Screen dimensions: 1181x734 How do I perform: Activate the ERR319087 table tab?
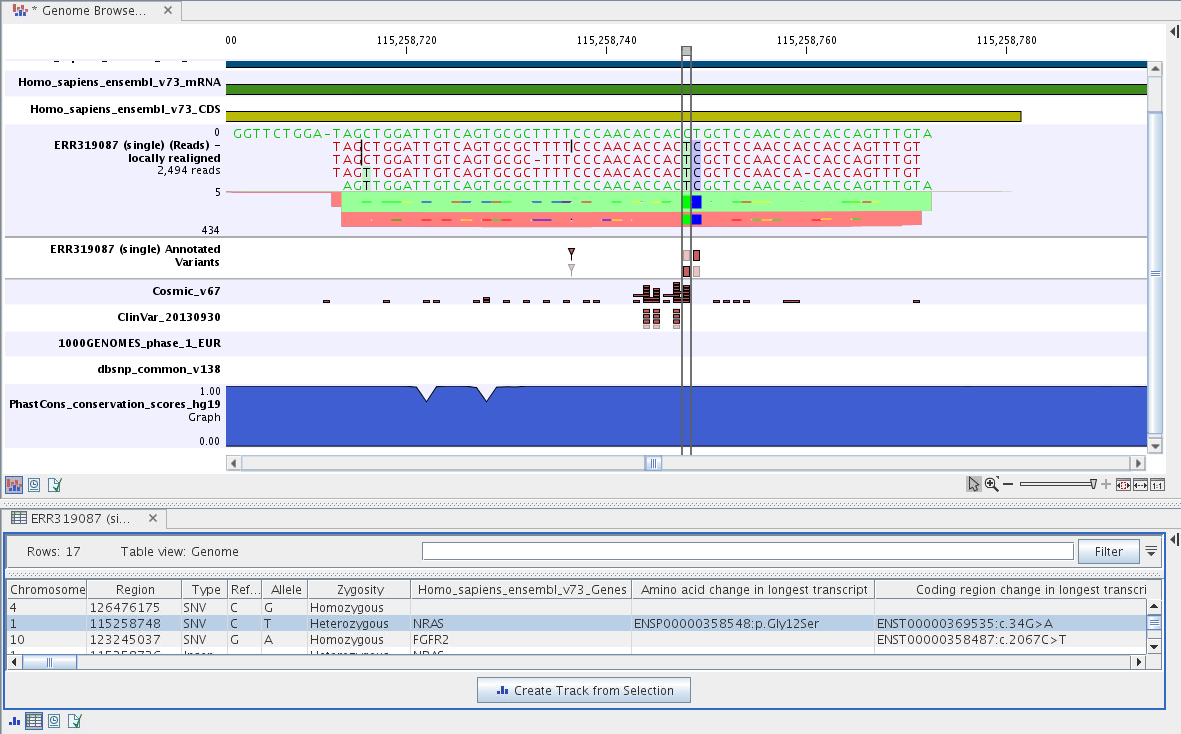click(x=77, y=518)
